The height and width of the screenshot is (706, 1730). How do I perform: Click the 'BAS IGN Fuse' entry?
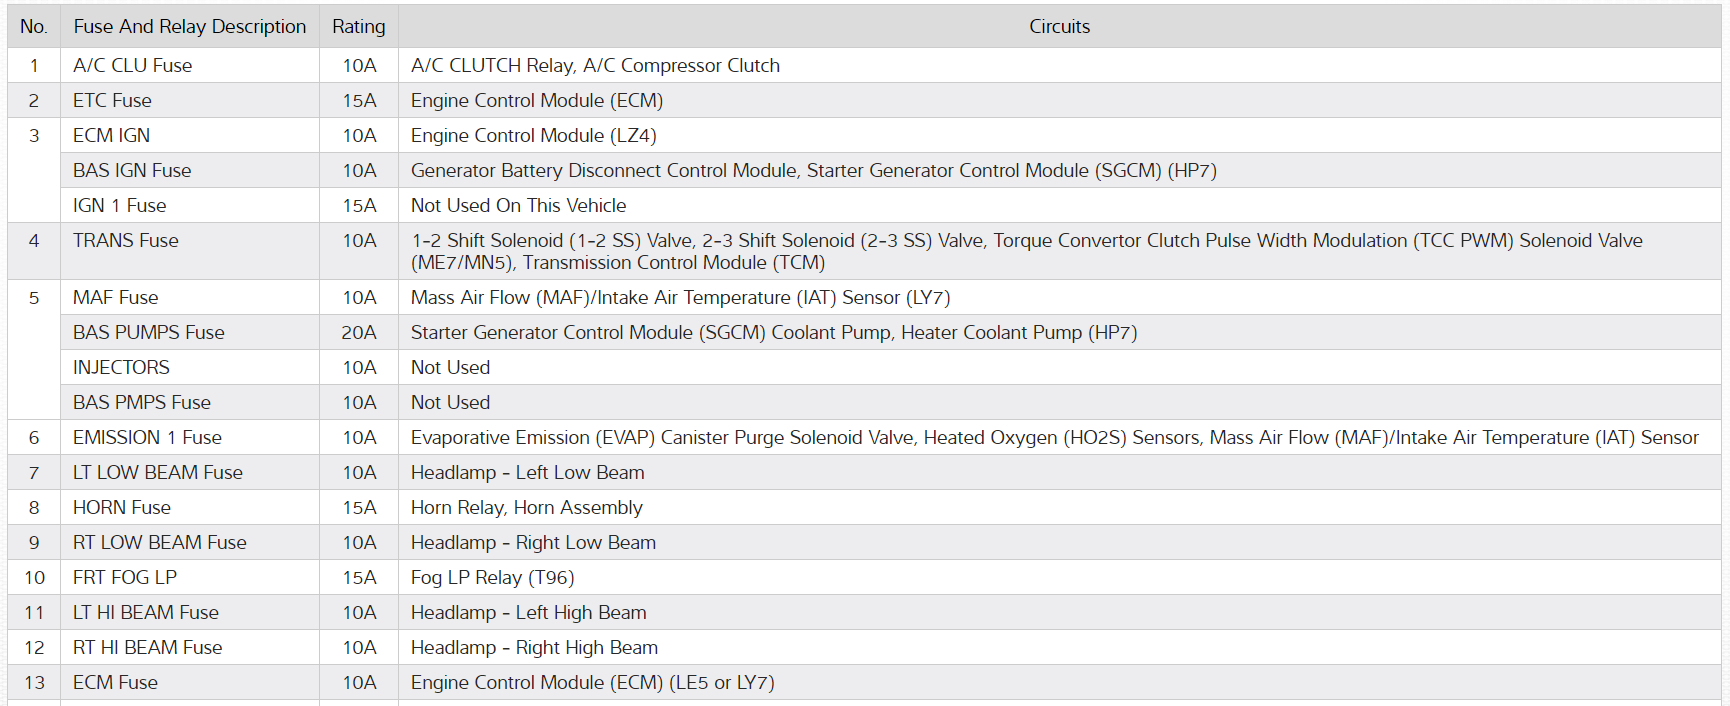[x=132, y=171]
